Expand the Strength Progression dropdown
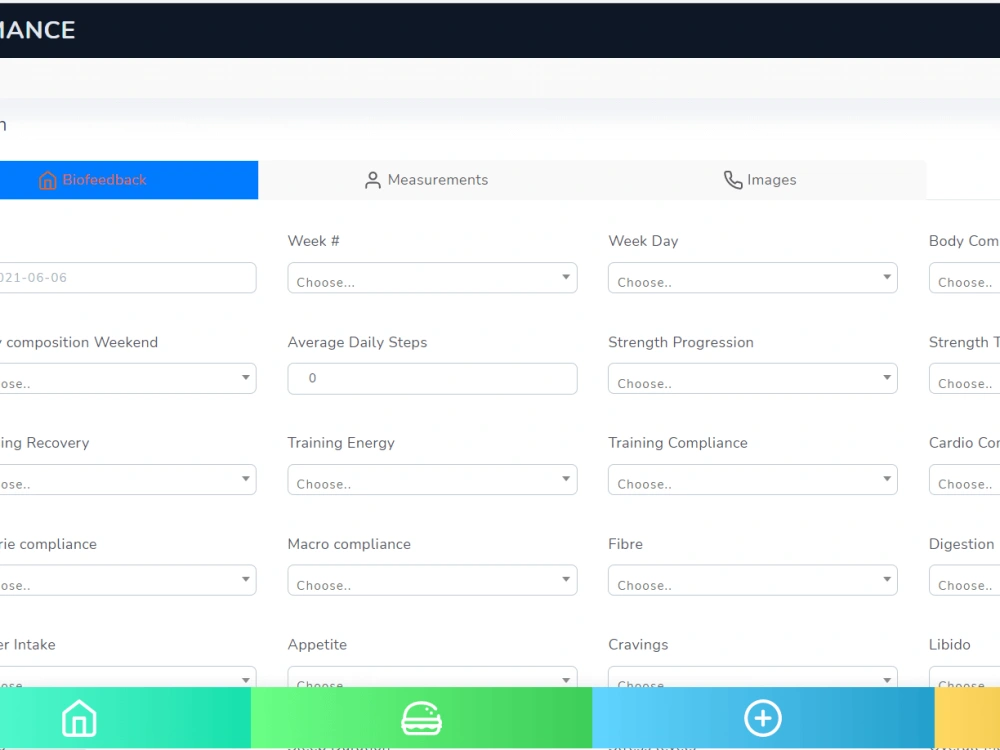Image resolution: width=1000 pixels, height=750 pixels. pyautogui.click(x=753, y=379)
